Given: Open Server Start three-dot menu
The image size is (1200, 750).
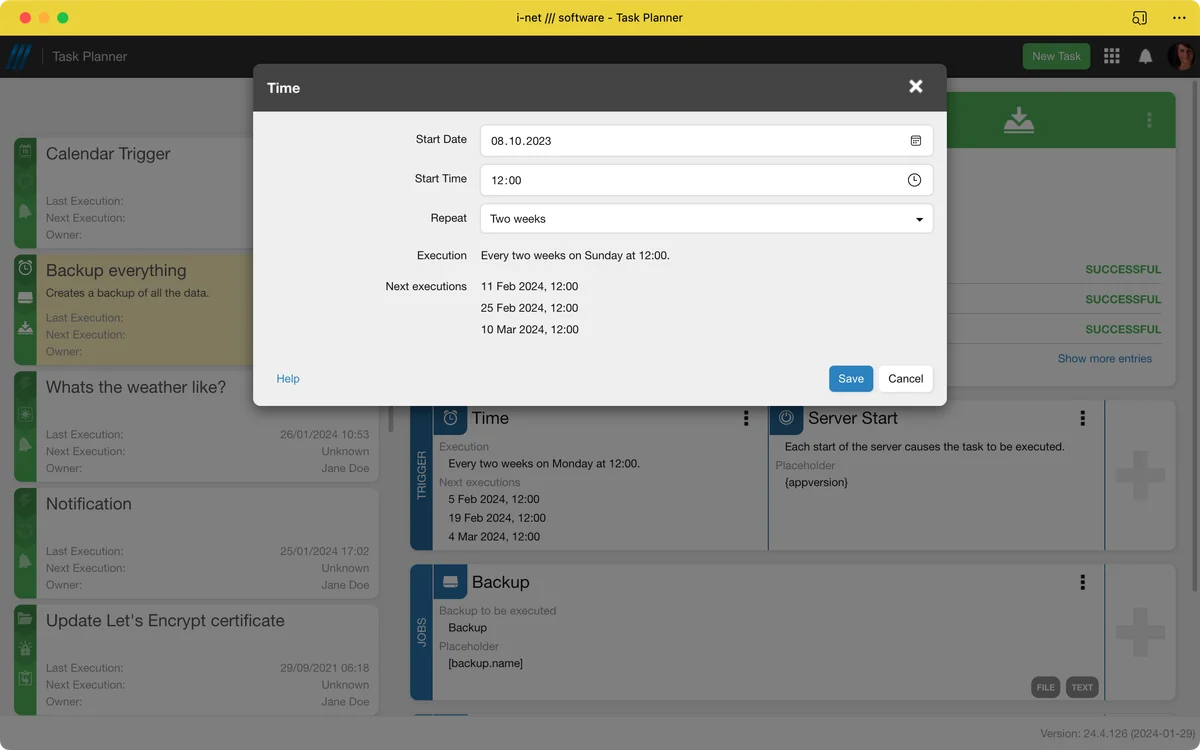Looking at the screenshot, I should tap(1082, 419).
